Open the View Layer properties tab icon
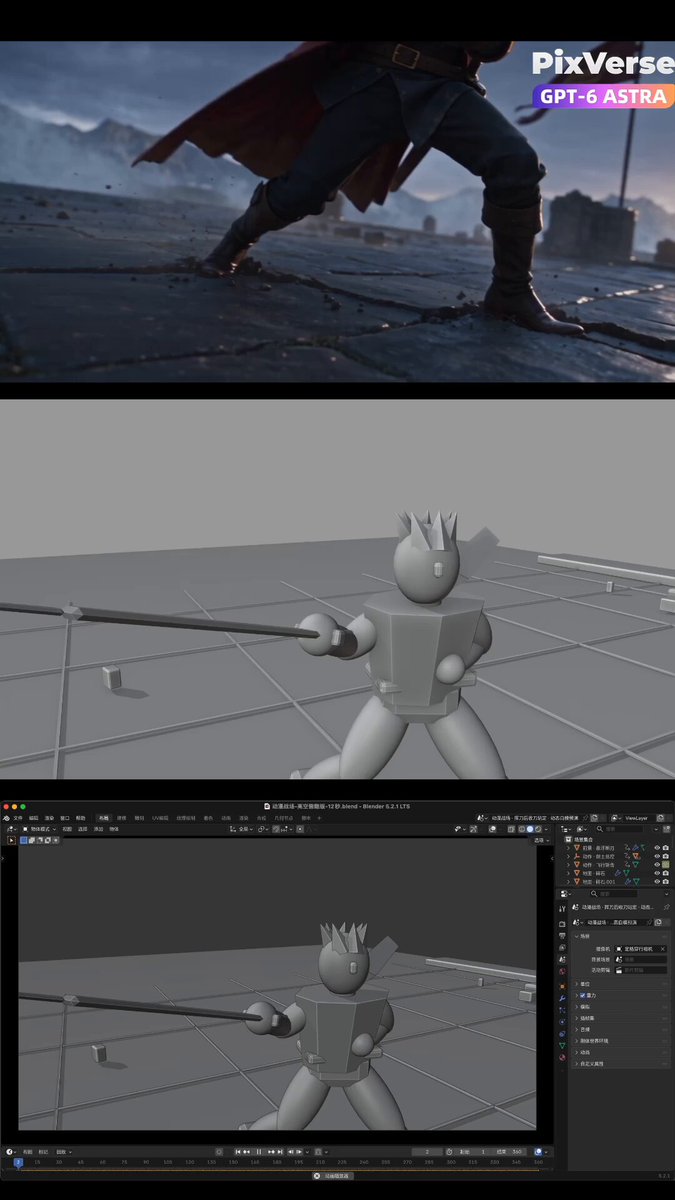This screenshot has width=675, height=1200. (x=562, y=947)
